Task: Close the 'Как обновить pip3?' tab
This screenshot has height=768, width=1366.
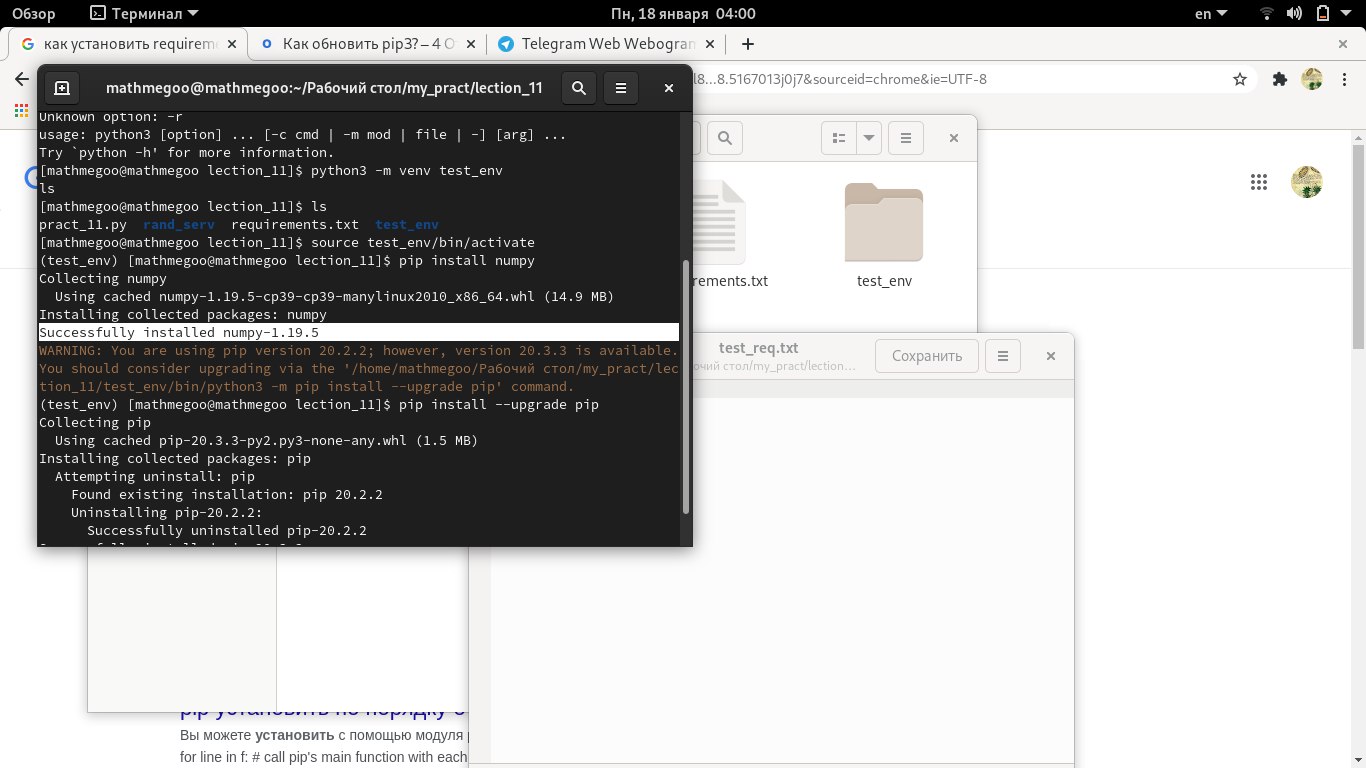Action: [472, 44]
